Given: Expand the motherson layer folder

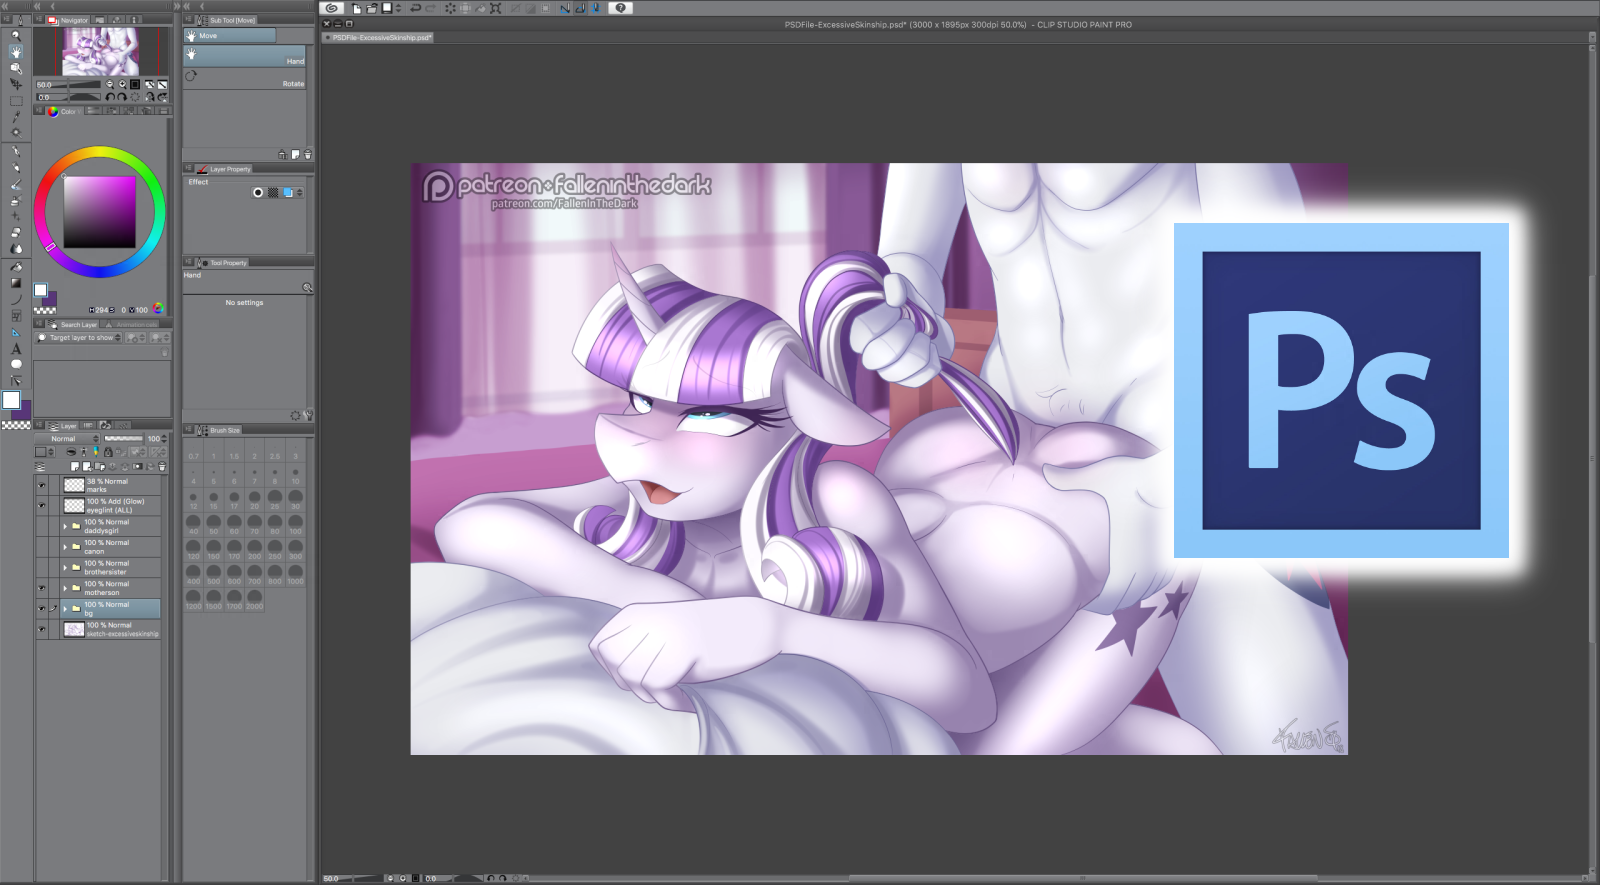Looking at the screenshot, I should (x=65, y=588).
